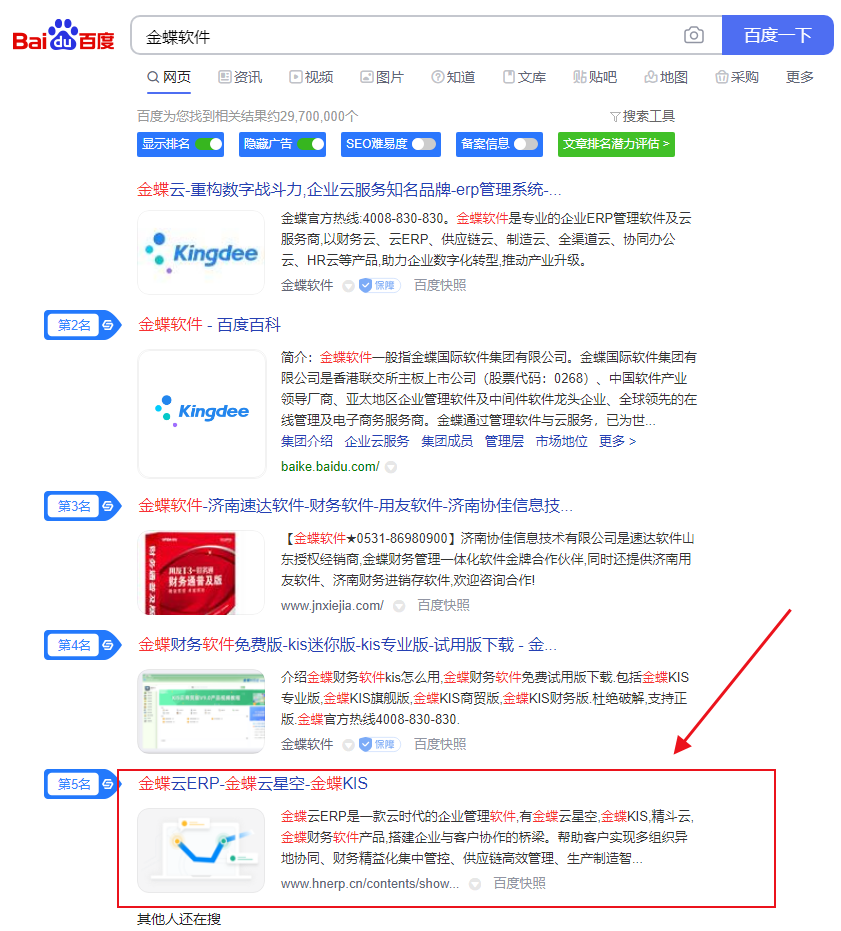Expand 更多 > in 百度百科 result
The width and height of the screenshot is (841, 931).
click(617, 441)
